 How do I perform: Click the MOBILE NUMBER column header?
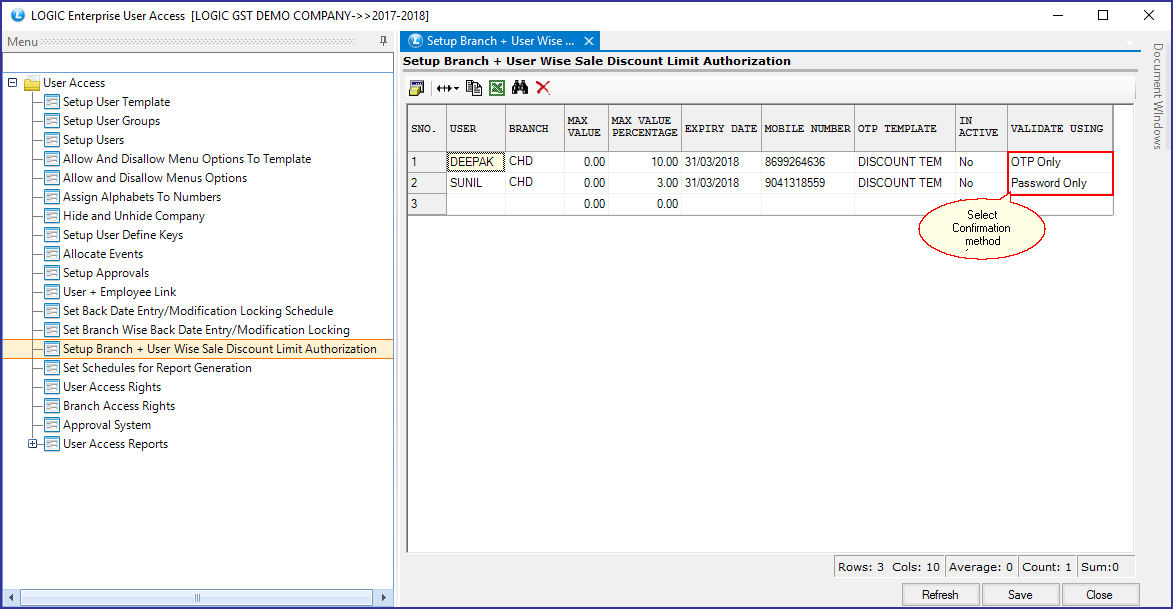click(808, 129)
